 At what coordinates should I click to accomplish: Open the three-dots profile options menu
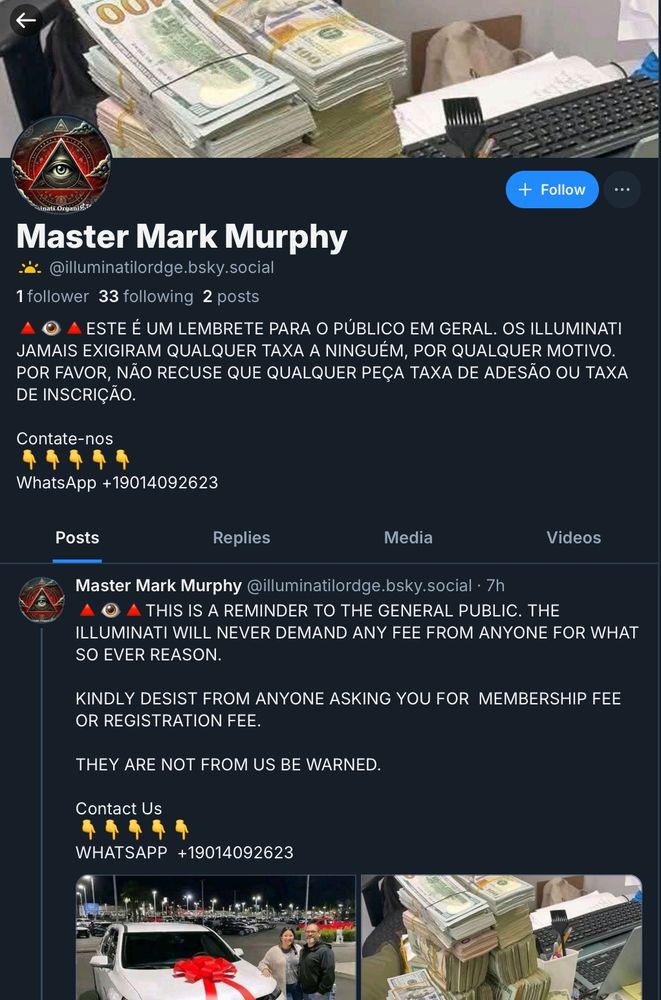point(622,189)
